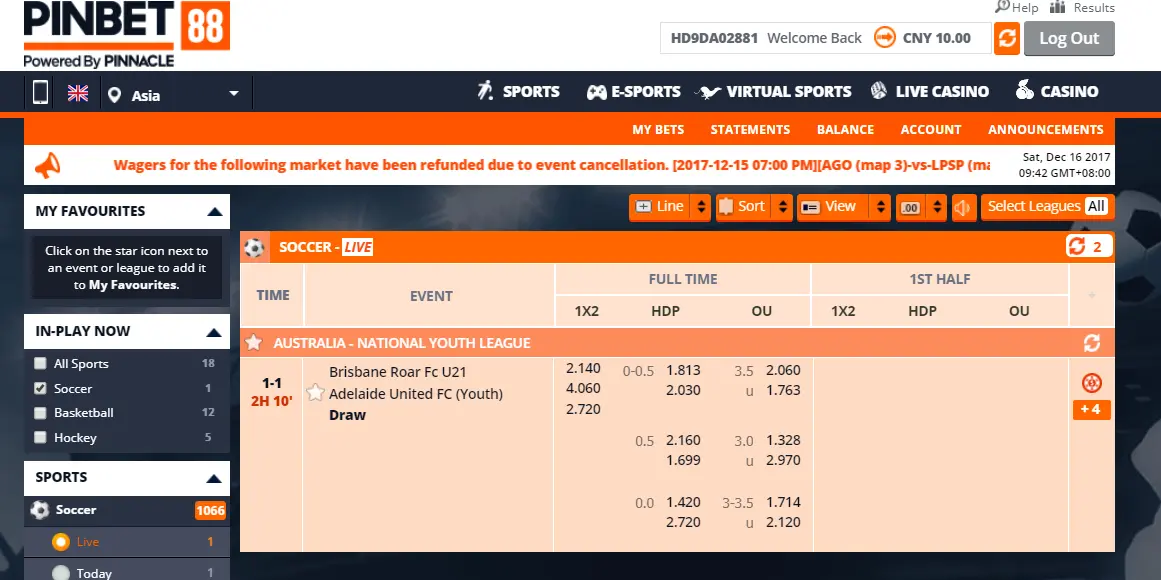Mute sound using the speaker icon
This screenshot has height=580, width=1161.
[963, 207]
